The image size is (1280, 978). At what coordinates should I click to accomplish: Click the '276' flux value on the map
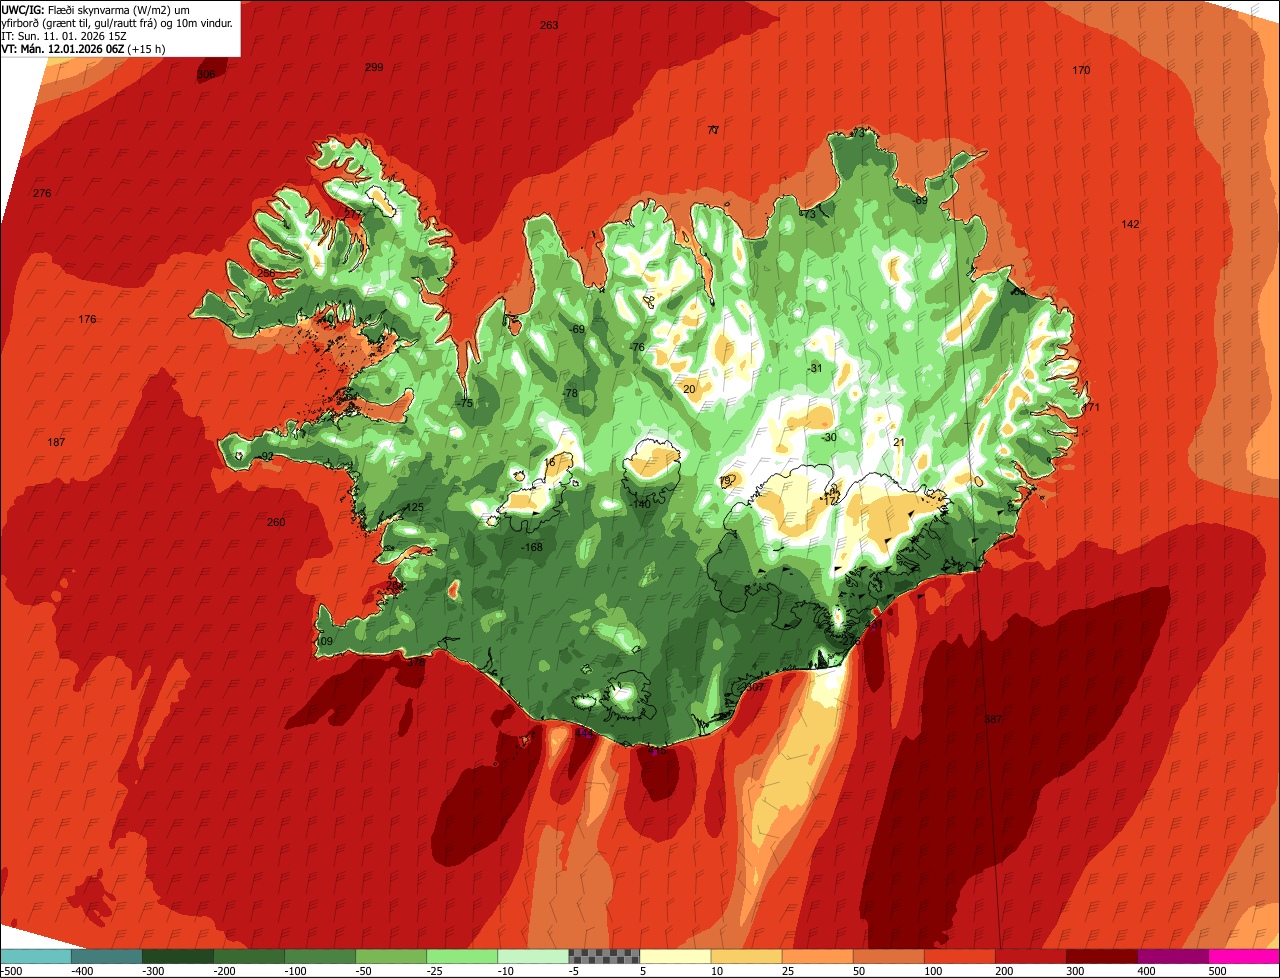[x=42, y=193]
